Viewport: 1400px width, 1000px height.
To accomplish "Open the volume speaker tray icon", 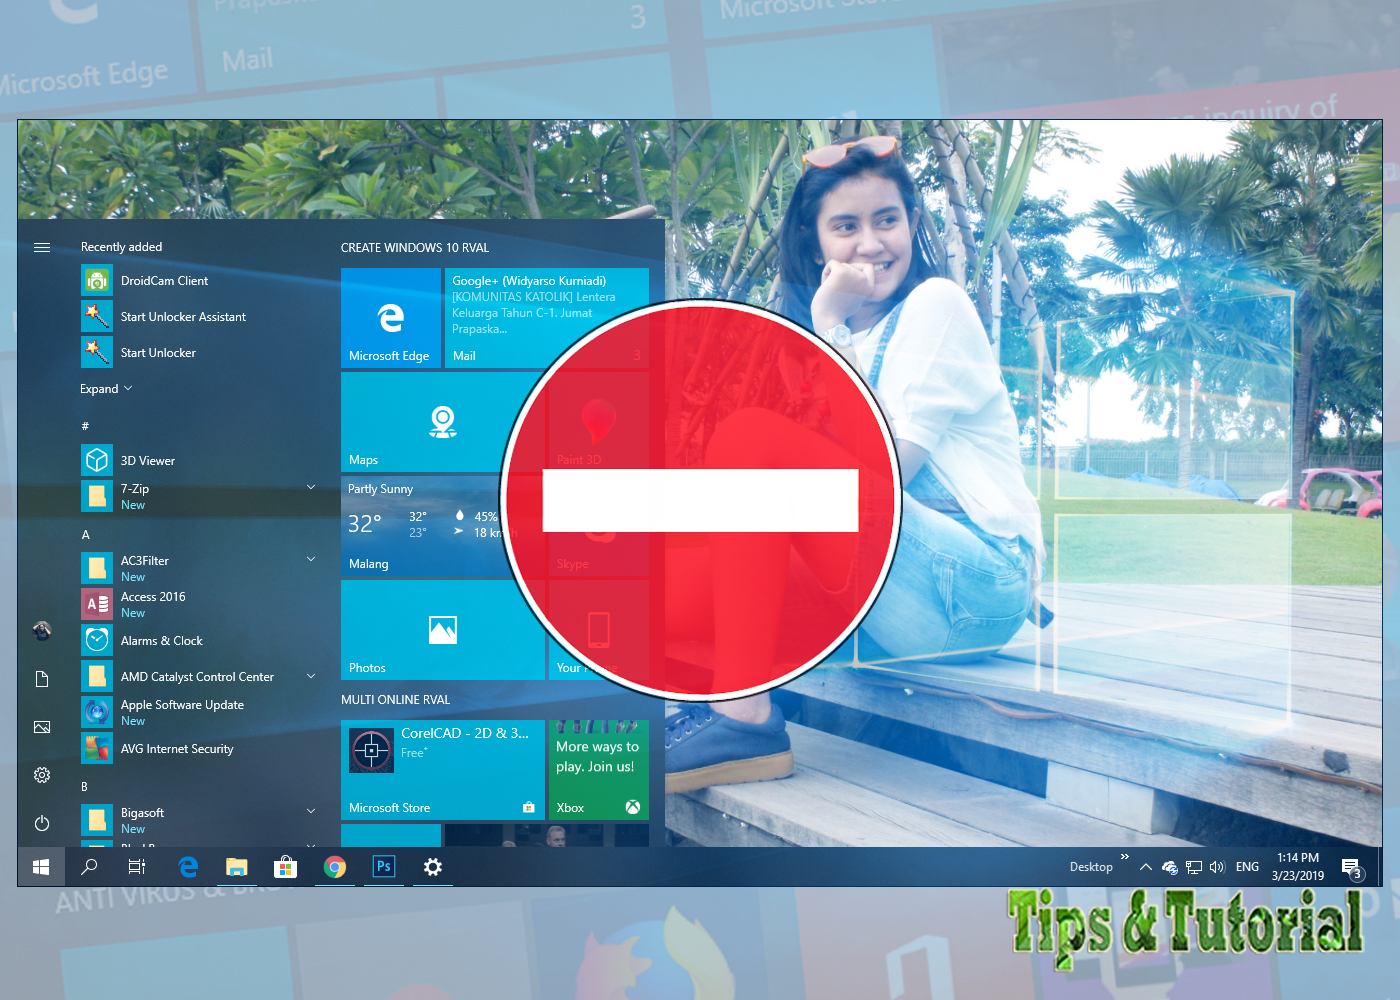I will click(1217, 867).
